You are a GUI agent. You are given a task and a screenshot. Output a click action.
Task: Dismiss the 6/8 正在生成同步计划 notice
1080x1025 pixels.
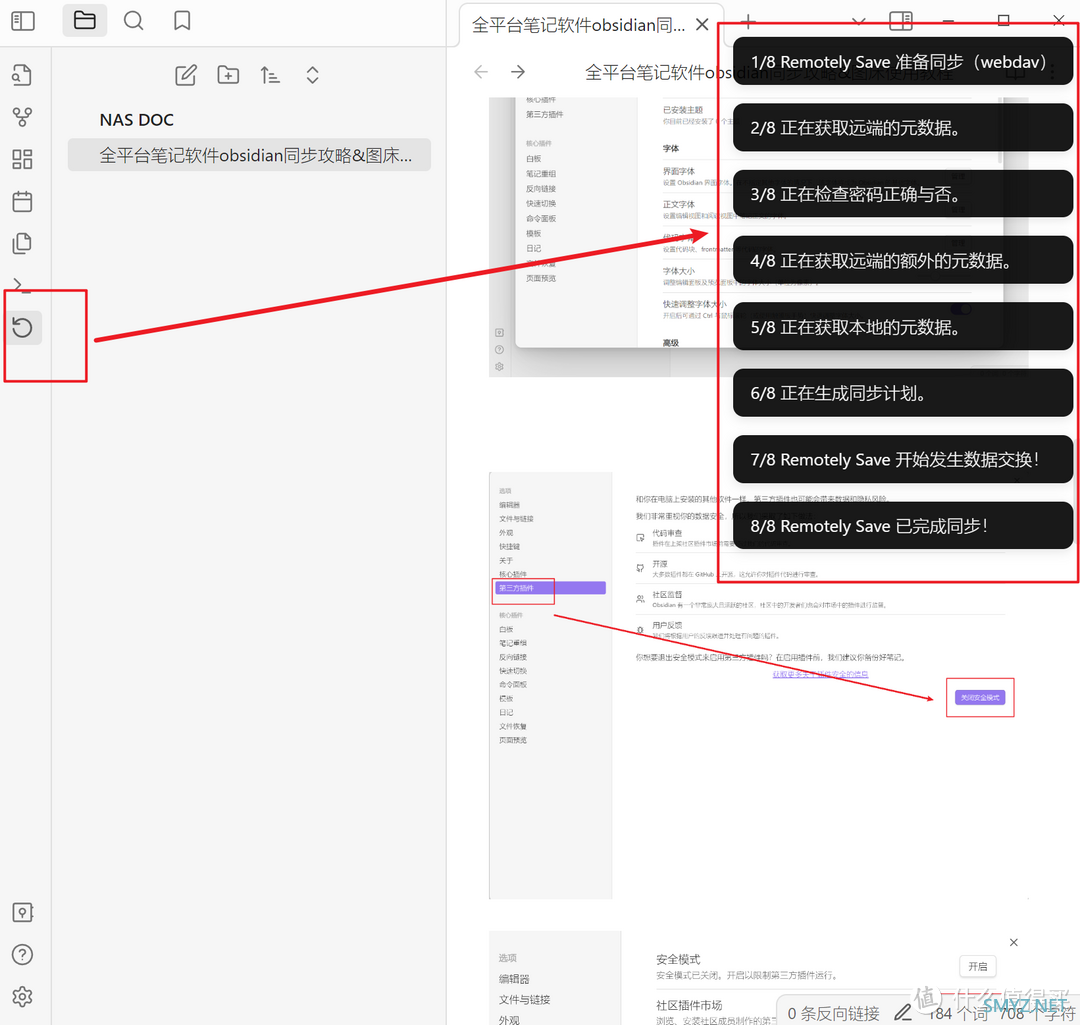coord(902,393)
